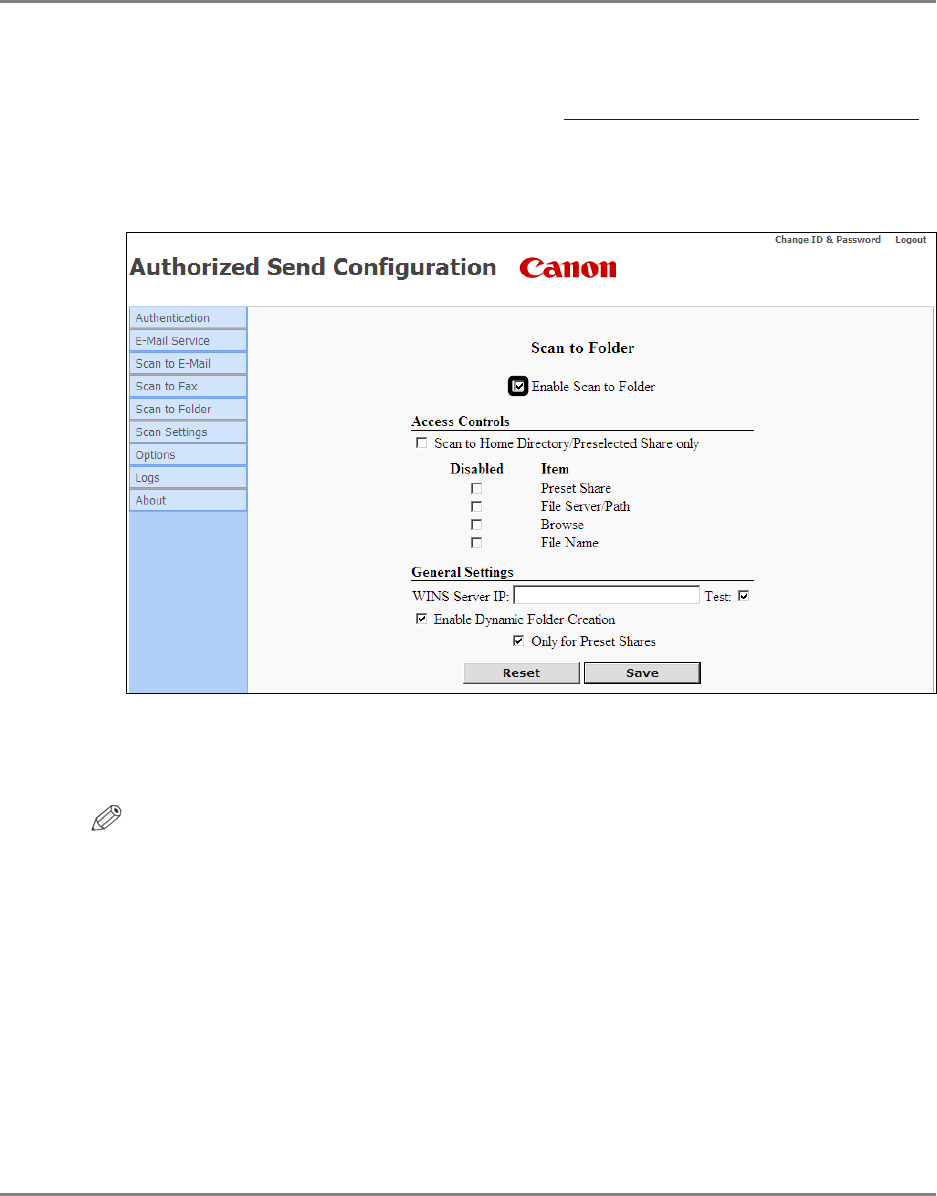
Task: Toggle Only for Preset Shares checkbox
Action: pyautogui.click(x=518, y=641)
